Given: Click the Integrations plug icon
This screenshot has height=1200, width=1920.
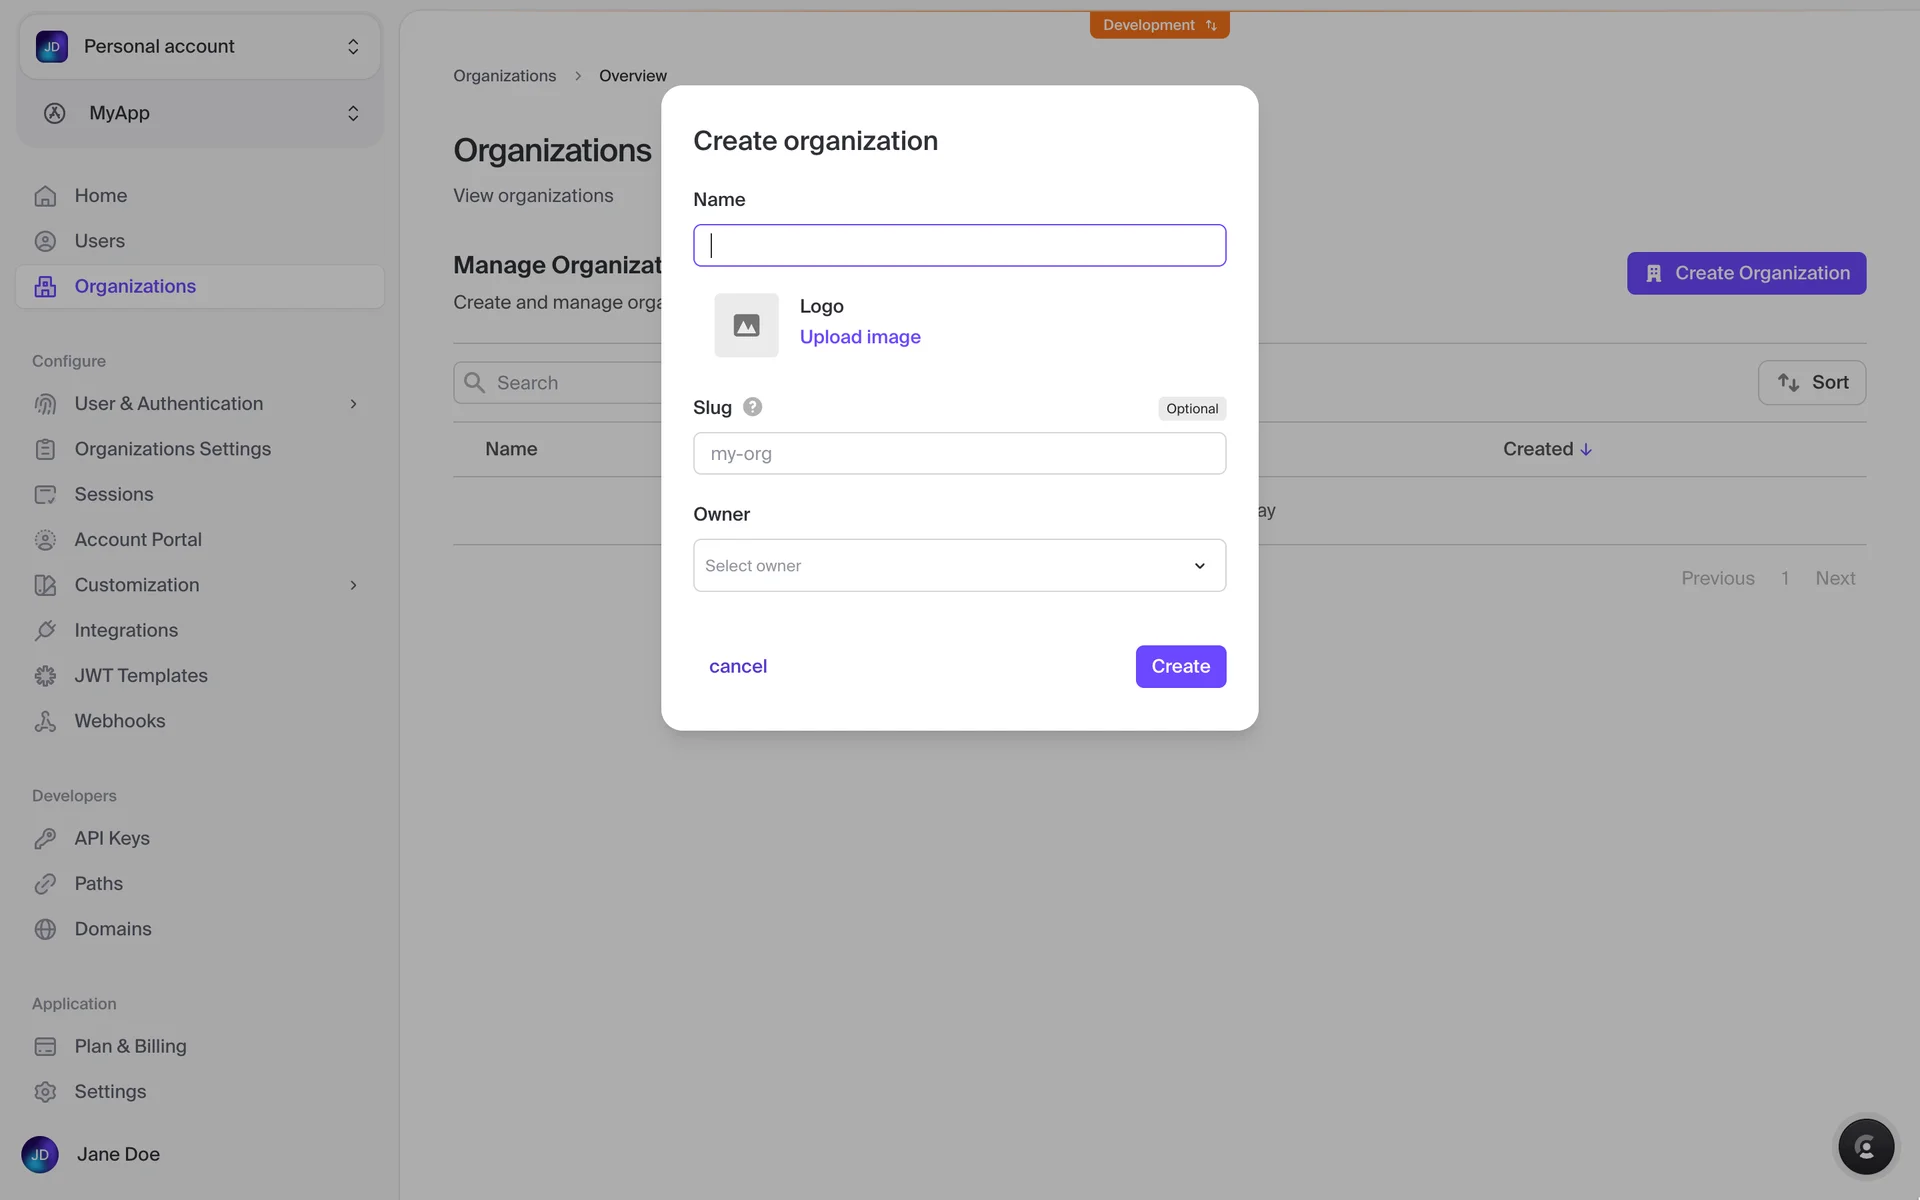Looking at the screenshot, I should pyautogui.click(x=45, y=631).
